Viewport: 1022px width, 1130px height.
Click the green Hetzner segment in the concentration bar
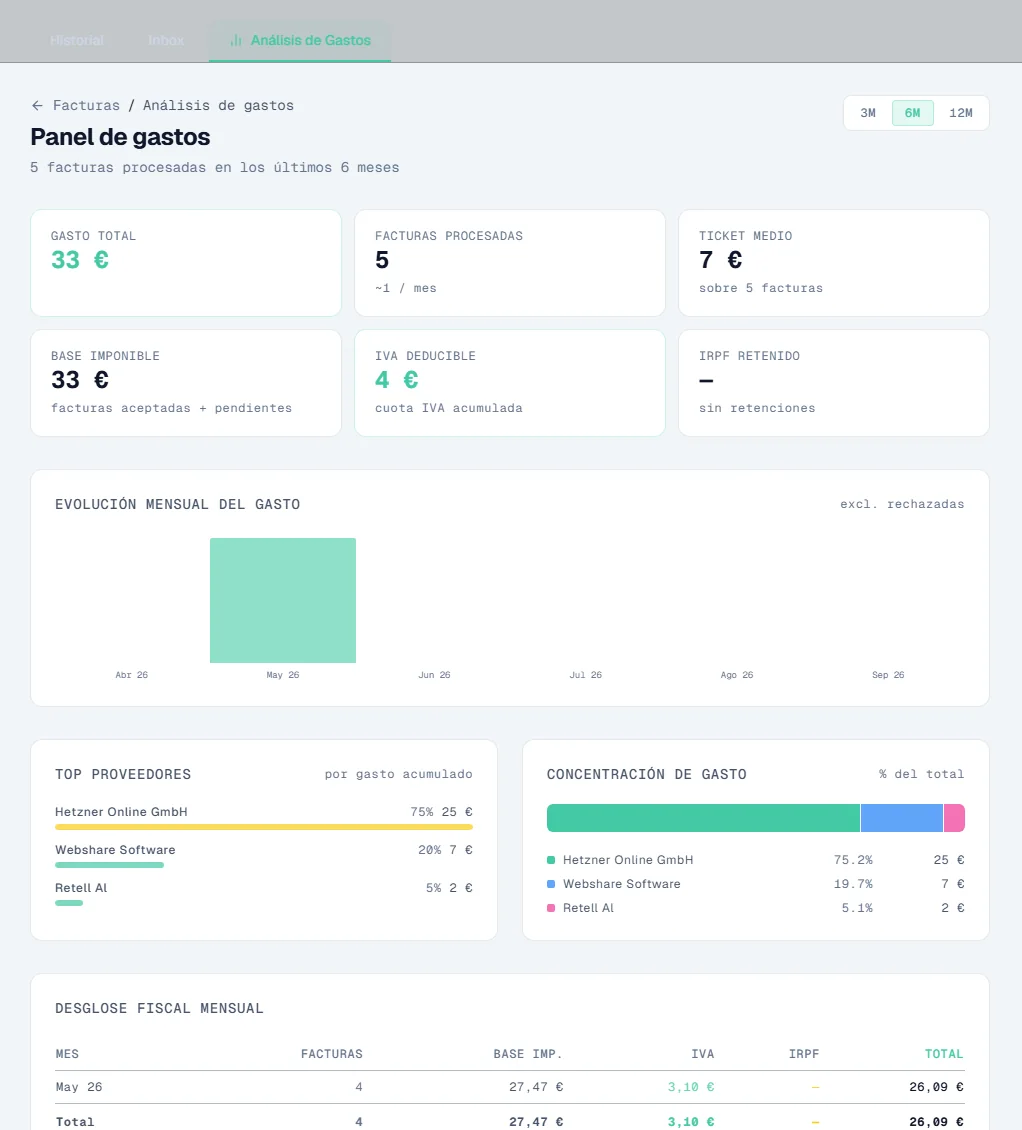[x=703, y=818]
